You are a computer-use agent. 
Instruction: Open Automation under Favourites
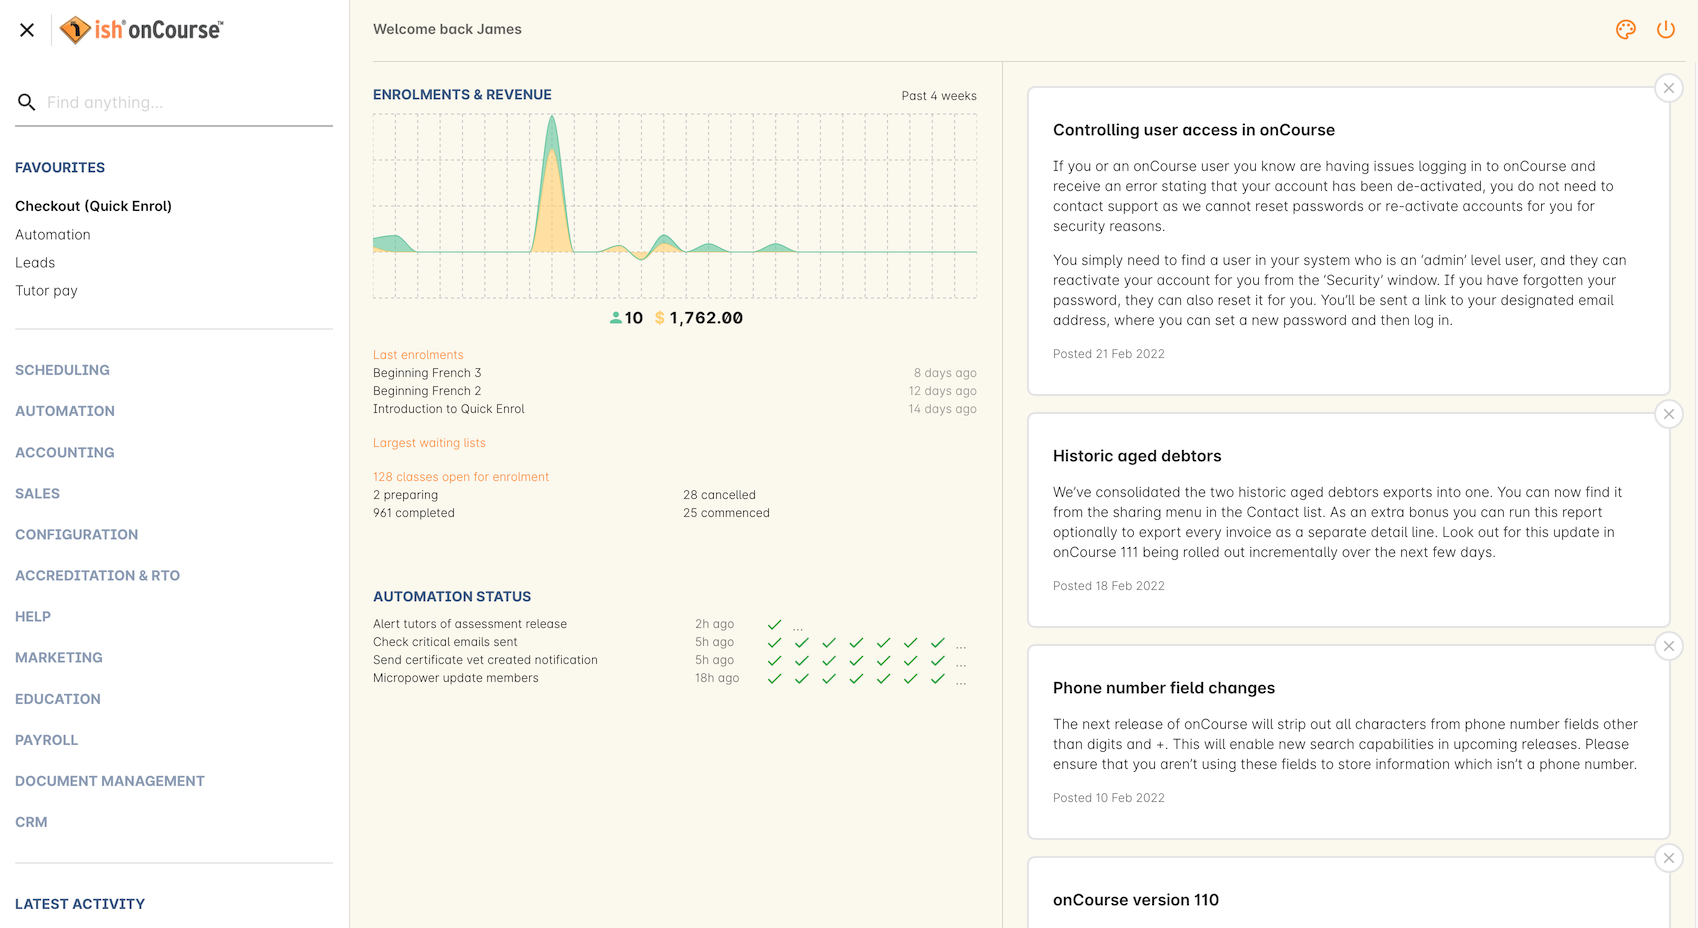coord(53,234)
